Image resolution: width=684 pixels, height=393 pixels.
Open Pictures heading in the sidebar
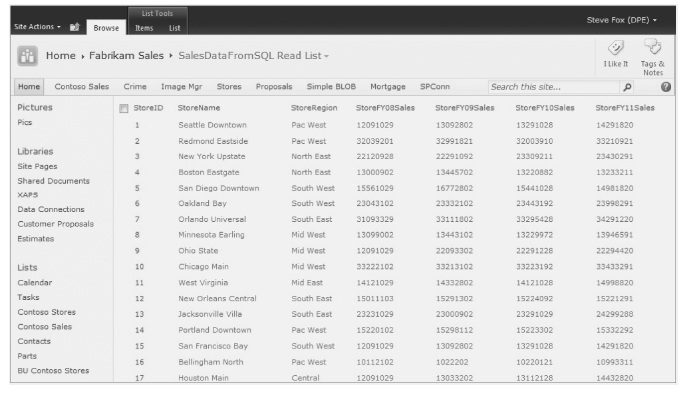pos(35,107)
